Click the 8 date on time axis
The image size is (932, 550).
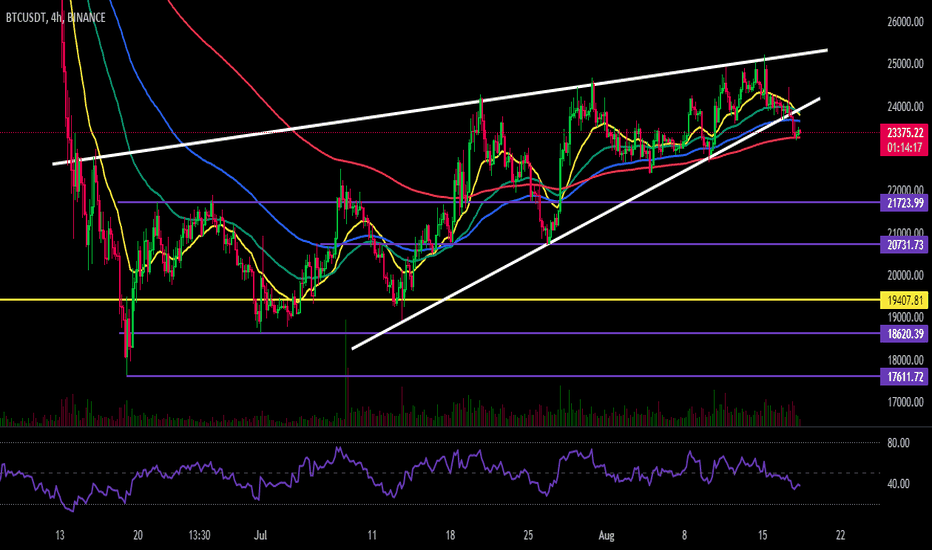[684, 535]
